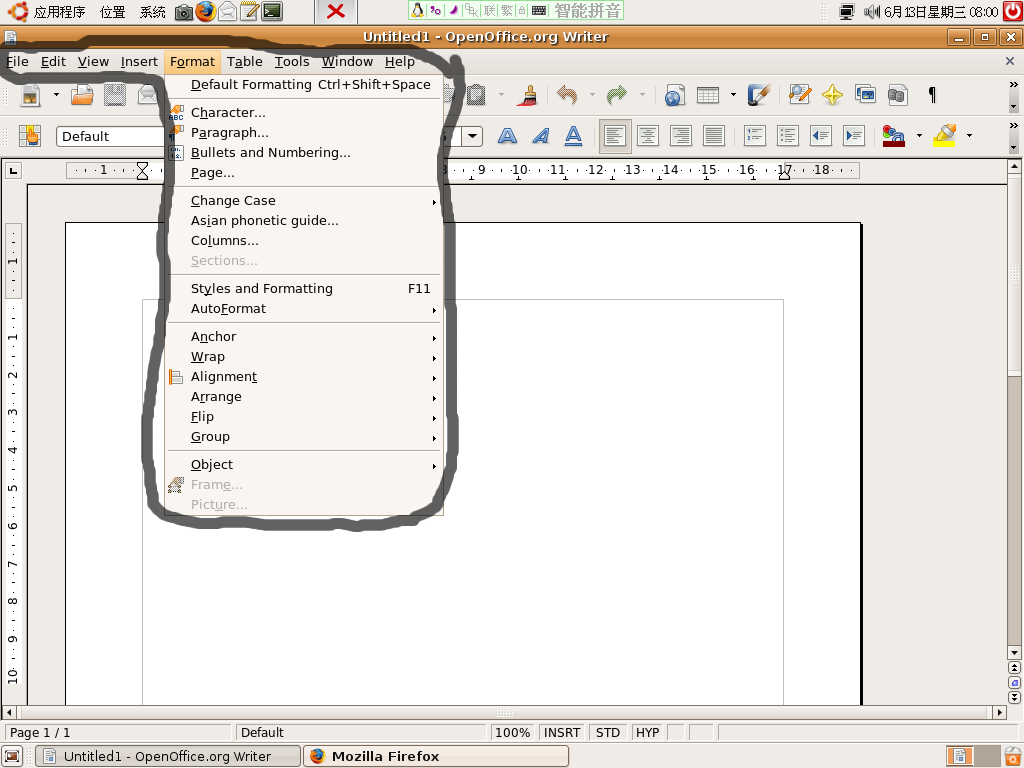Undo the last action
Screen dimensions: 1024x768
(x=567, y=95)
